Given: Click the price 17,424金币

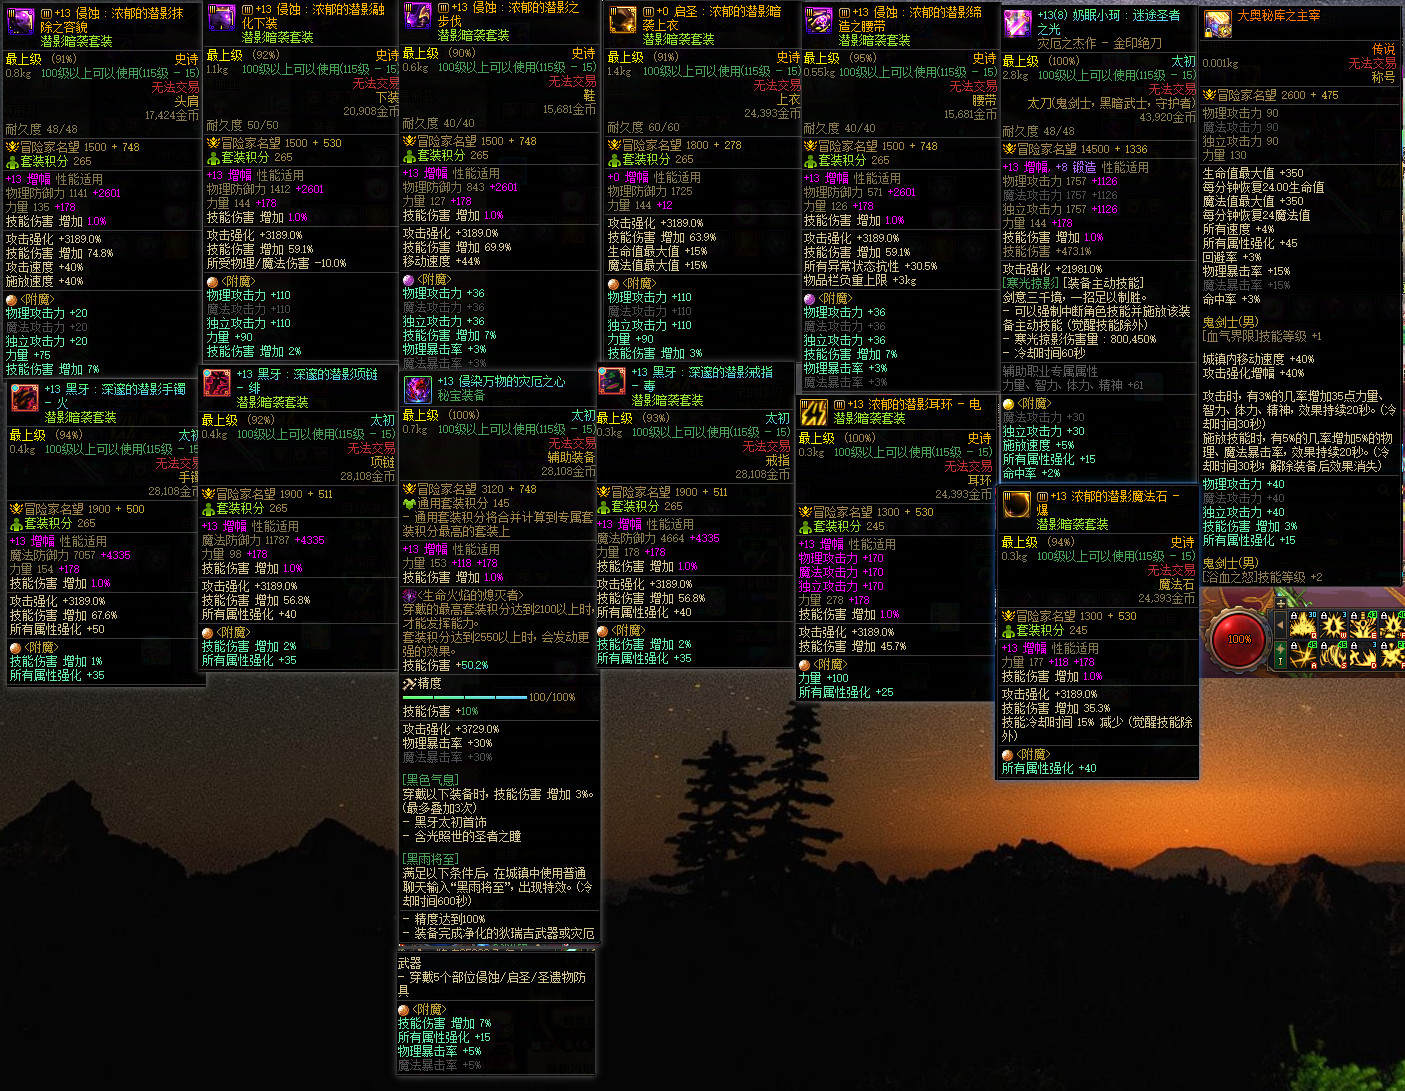Looking at the screenshot, I should [172, 115].
